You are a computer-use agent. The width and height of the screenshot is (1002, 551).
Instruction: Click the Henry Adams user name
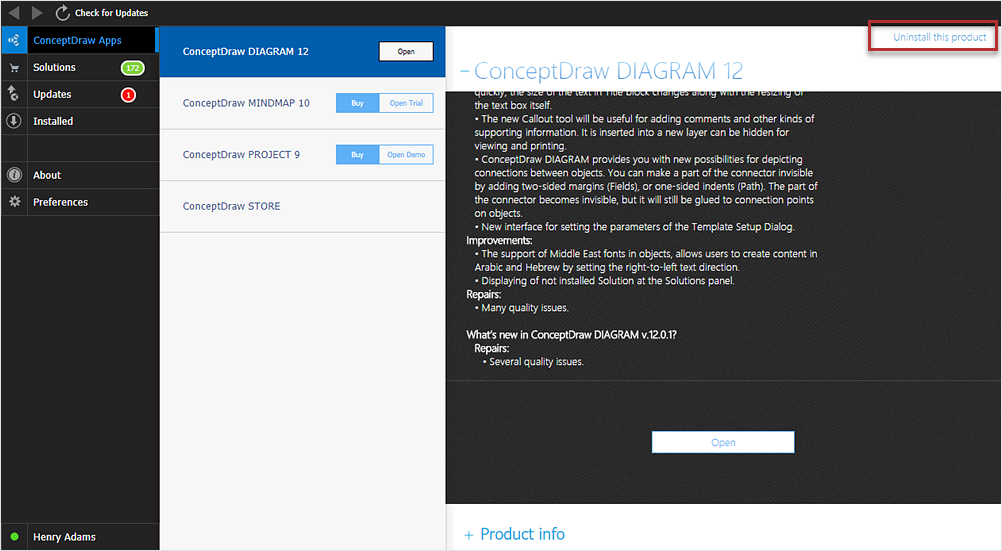[65, 537]
